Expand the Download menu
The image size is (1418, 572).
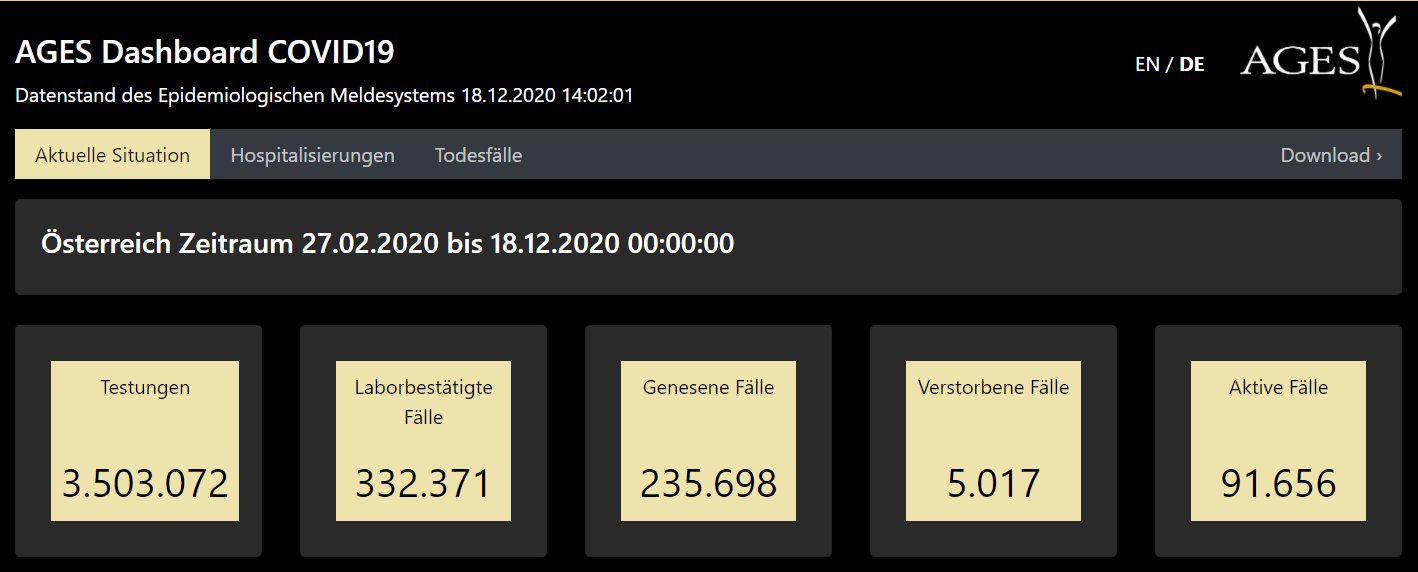pos(1331,155)
